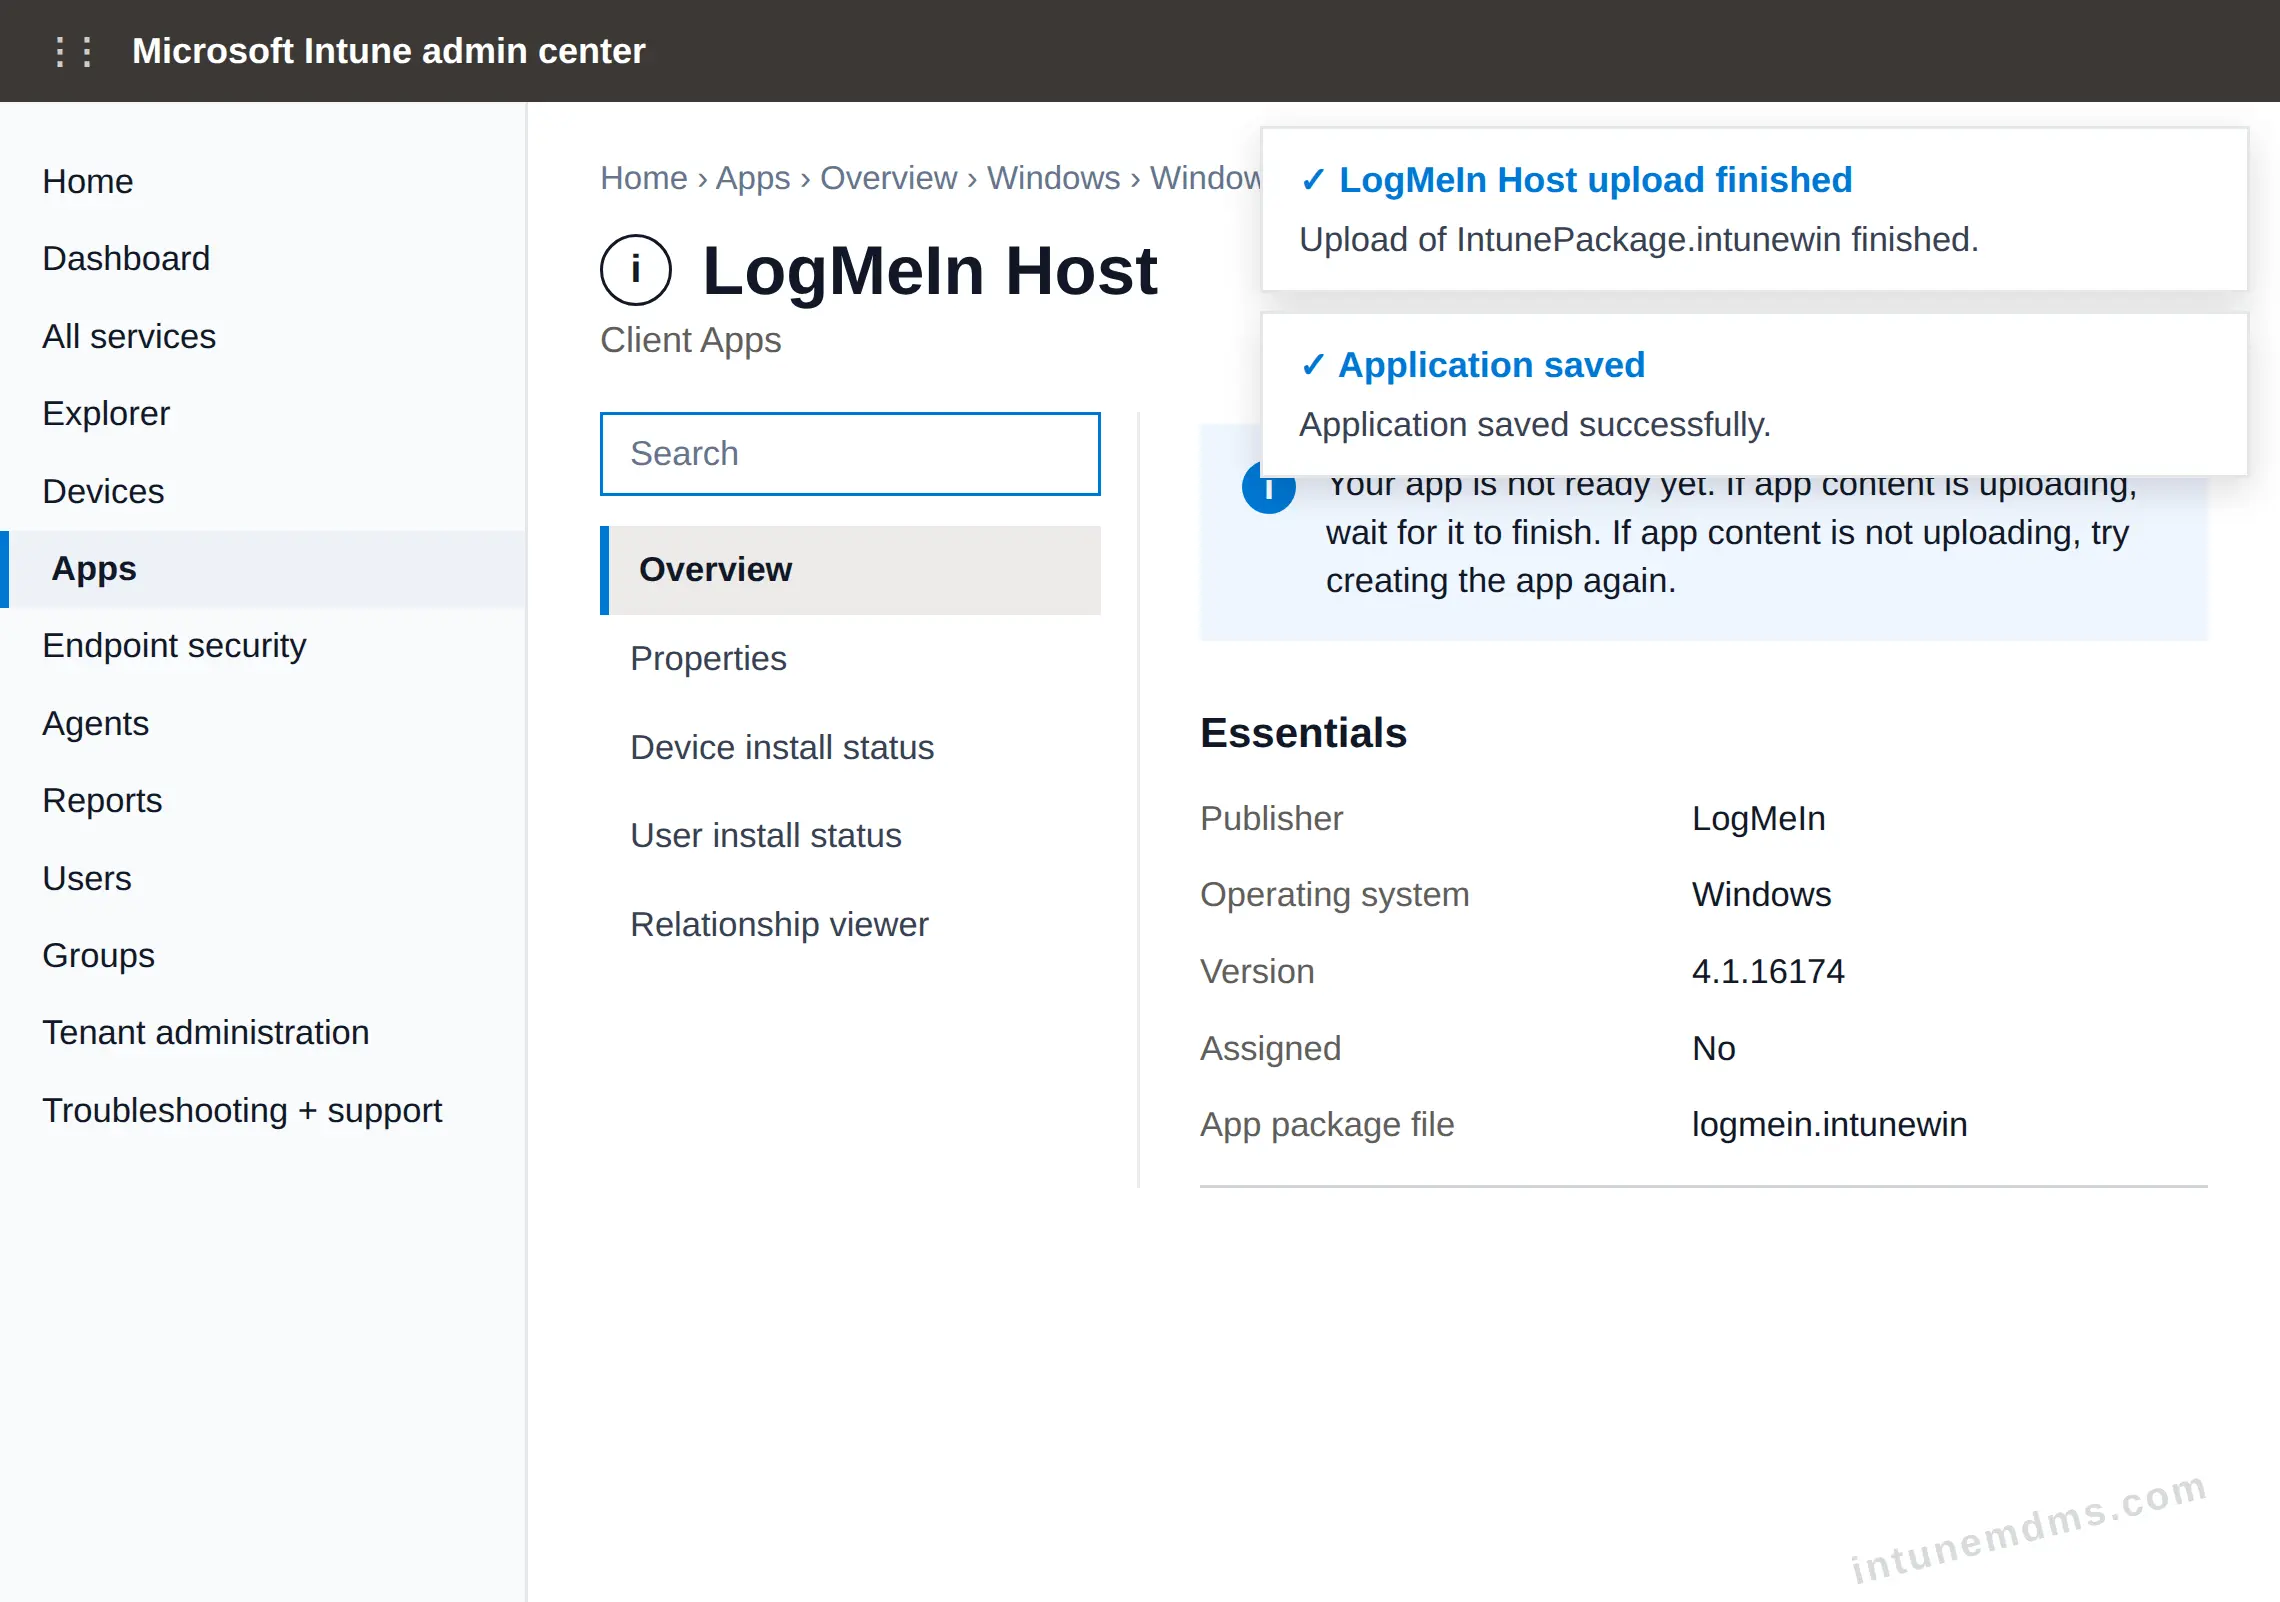Click the Windows breadcrumb link
The width and height of the screenshot is (2280, 1602).
1053,177
